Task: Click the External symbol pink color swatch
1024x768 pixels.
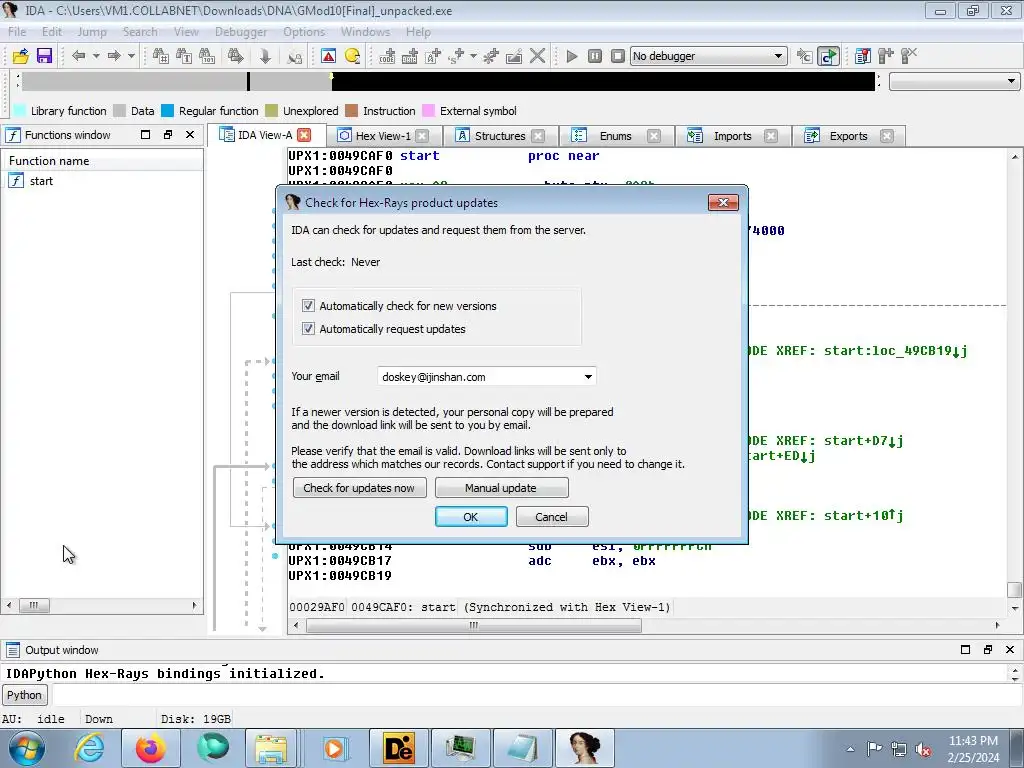Action: coord(429,111)
